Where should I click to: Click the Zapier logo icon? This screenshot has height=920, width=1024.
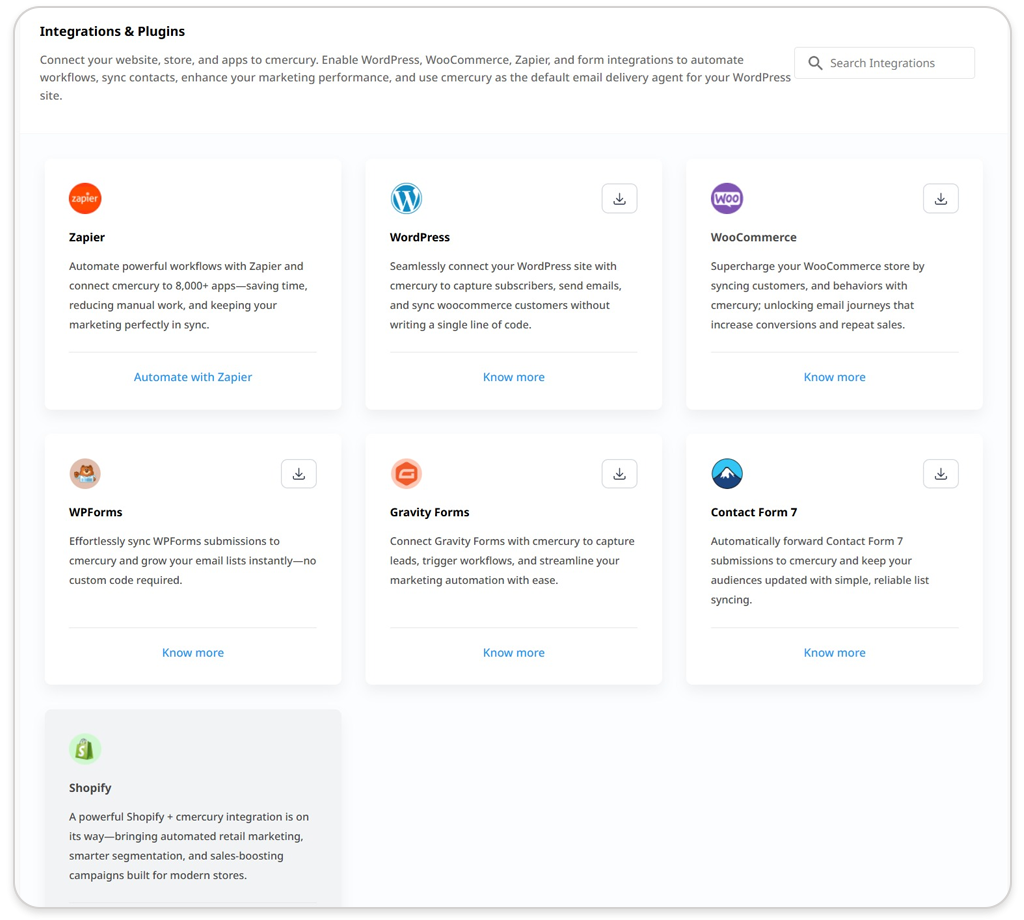tap(85, 198)
